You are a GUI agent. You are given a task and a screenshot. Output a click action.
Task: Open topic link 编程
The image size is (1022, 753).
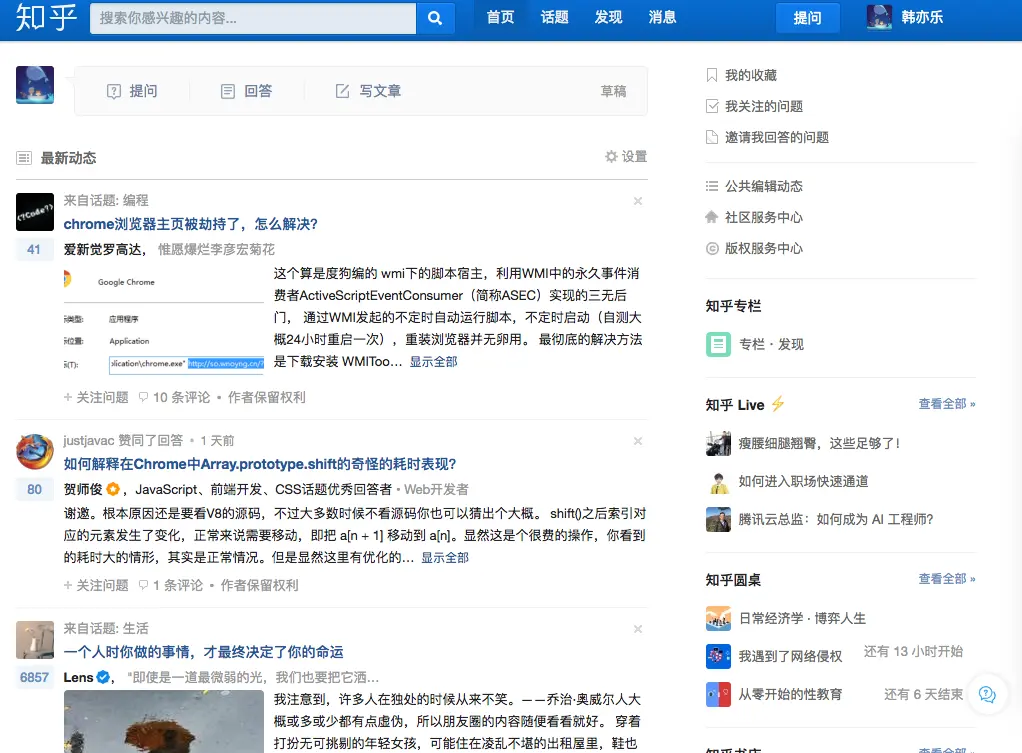pos(136,201)
